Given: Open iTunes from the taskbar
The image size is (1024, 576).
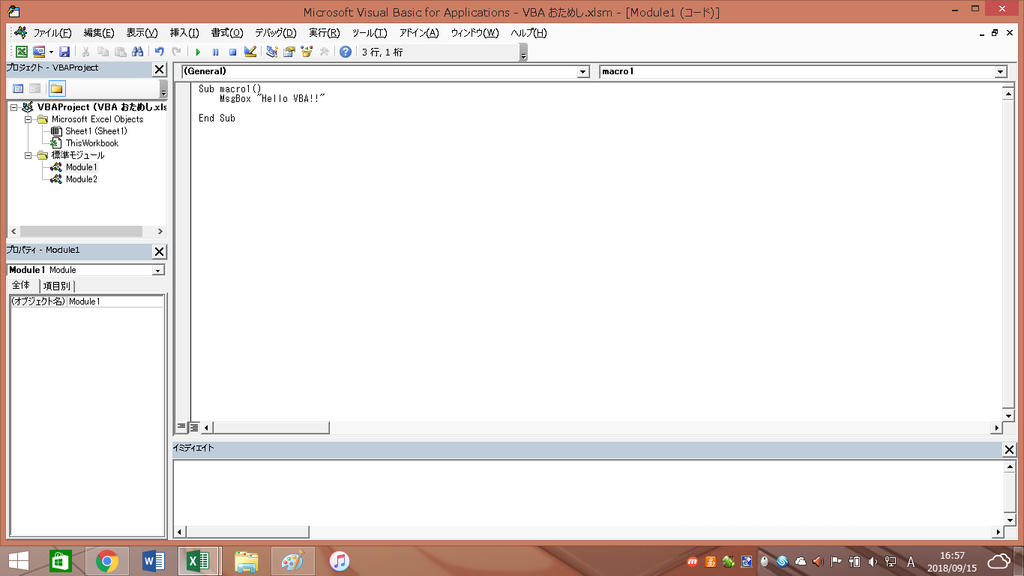Looking at the screenshot, I should 339,561.
